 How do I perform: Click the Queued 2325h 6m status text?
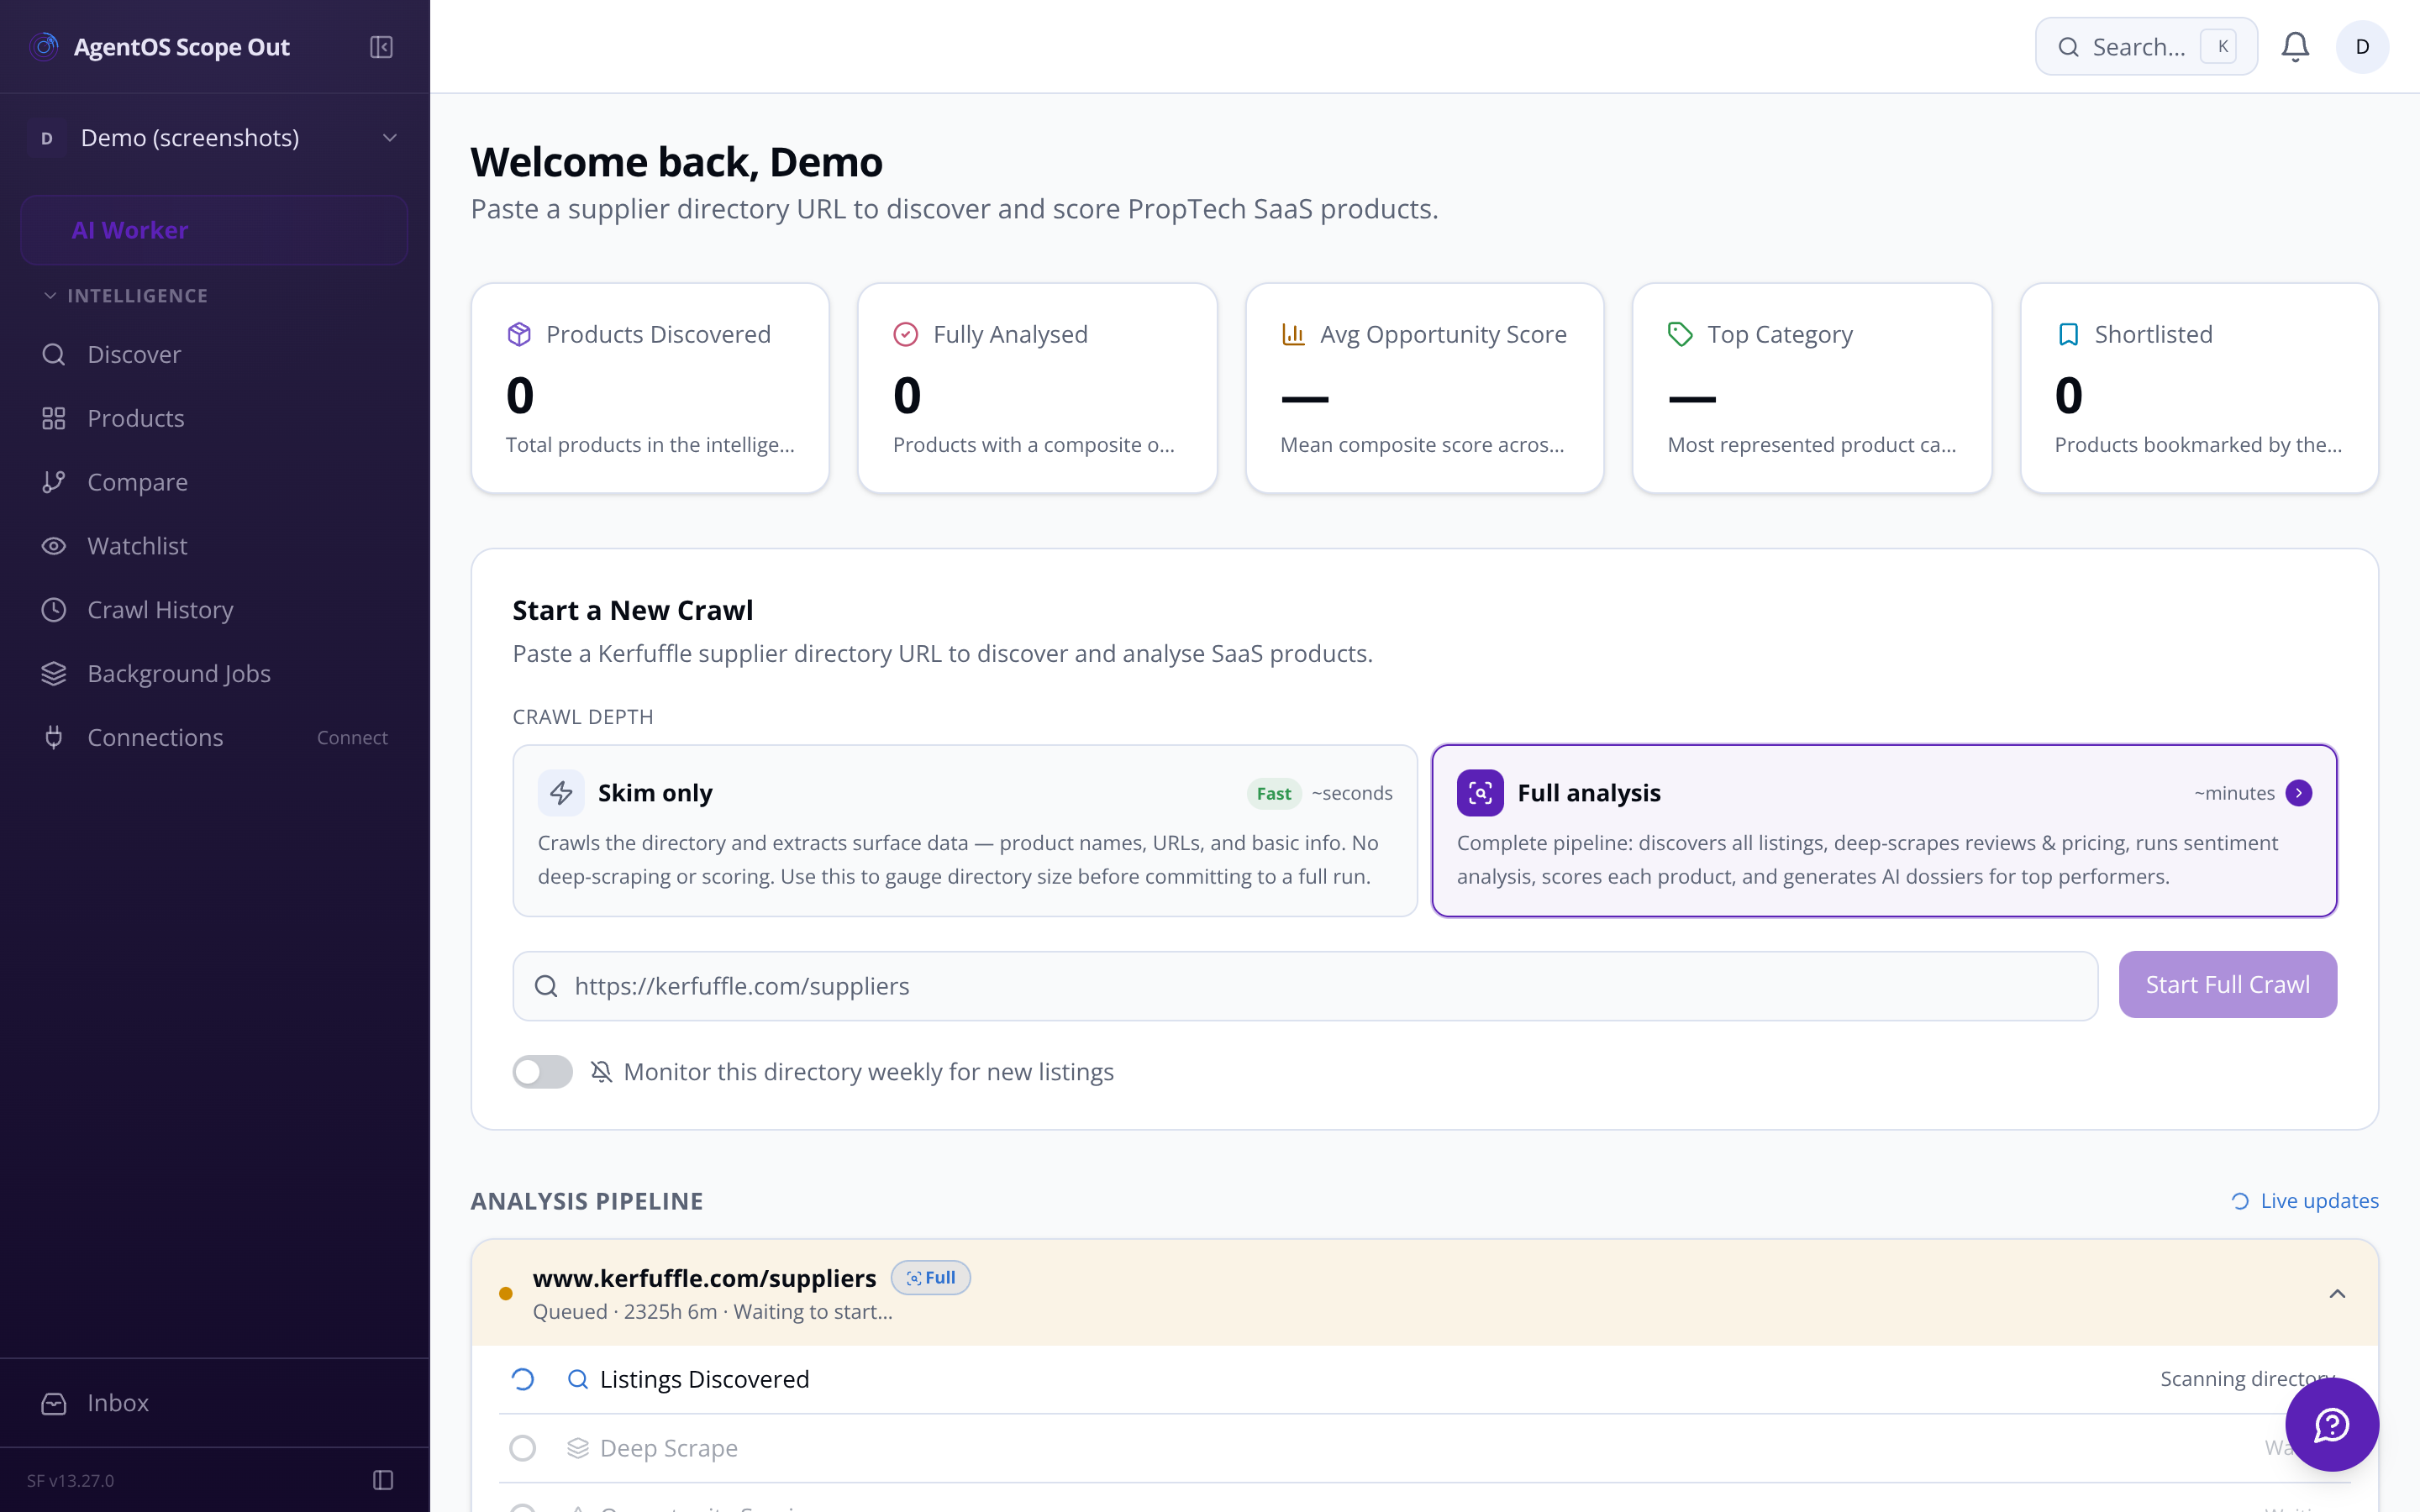click(x=713, y=1312)
